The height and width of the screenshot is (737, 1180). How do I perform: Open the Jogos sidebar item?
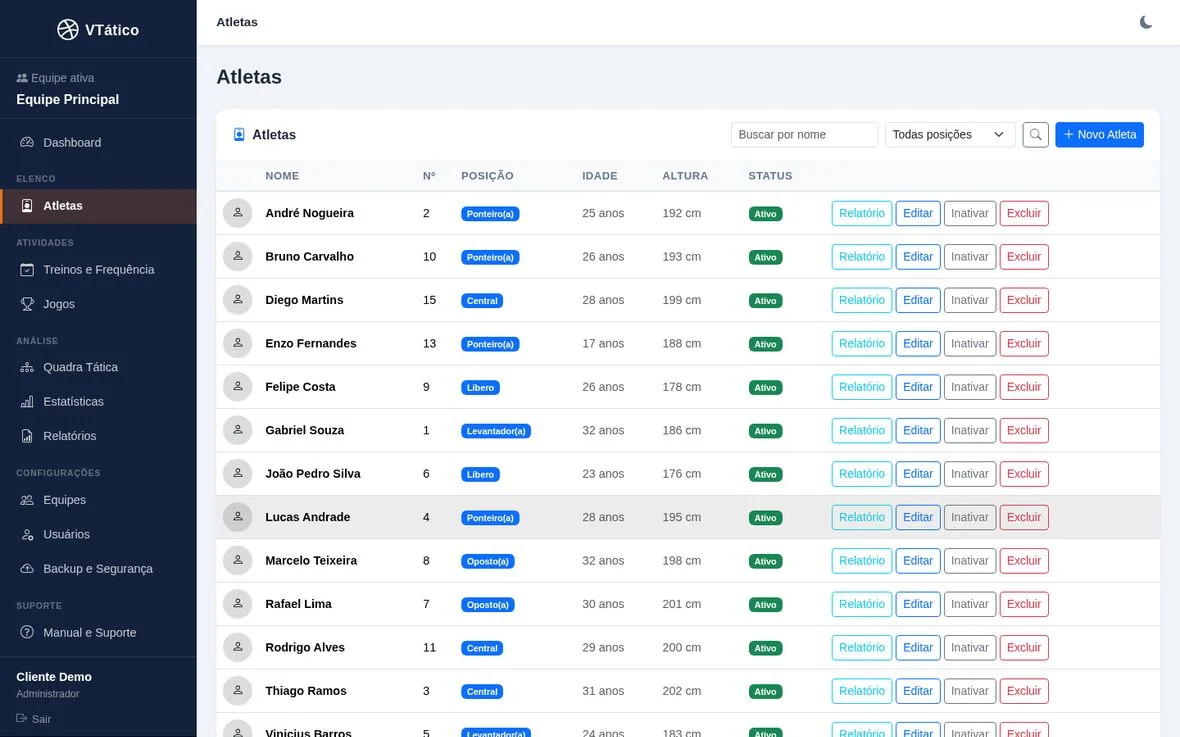coord(99,304)
